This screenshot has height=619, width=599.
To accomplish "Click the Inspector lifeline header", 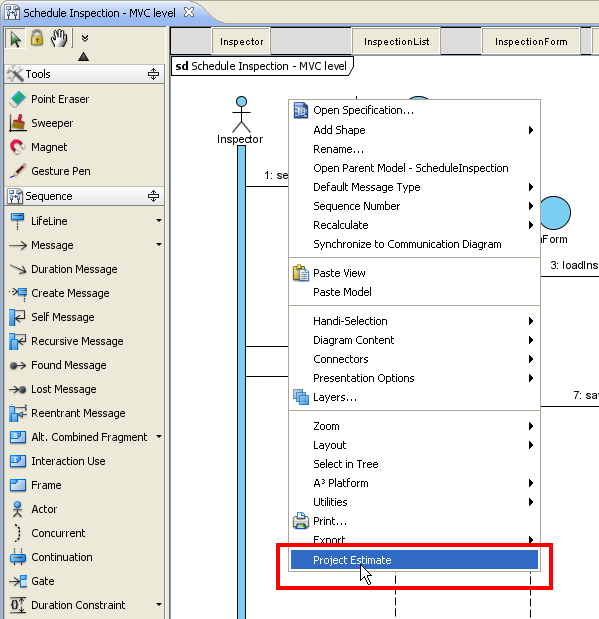I will pos(242,41).
